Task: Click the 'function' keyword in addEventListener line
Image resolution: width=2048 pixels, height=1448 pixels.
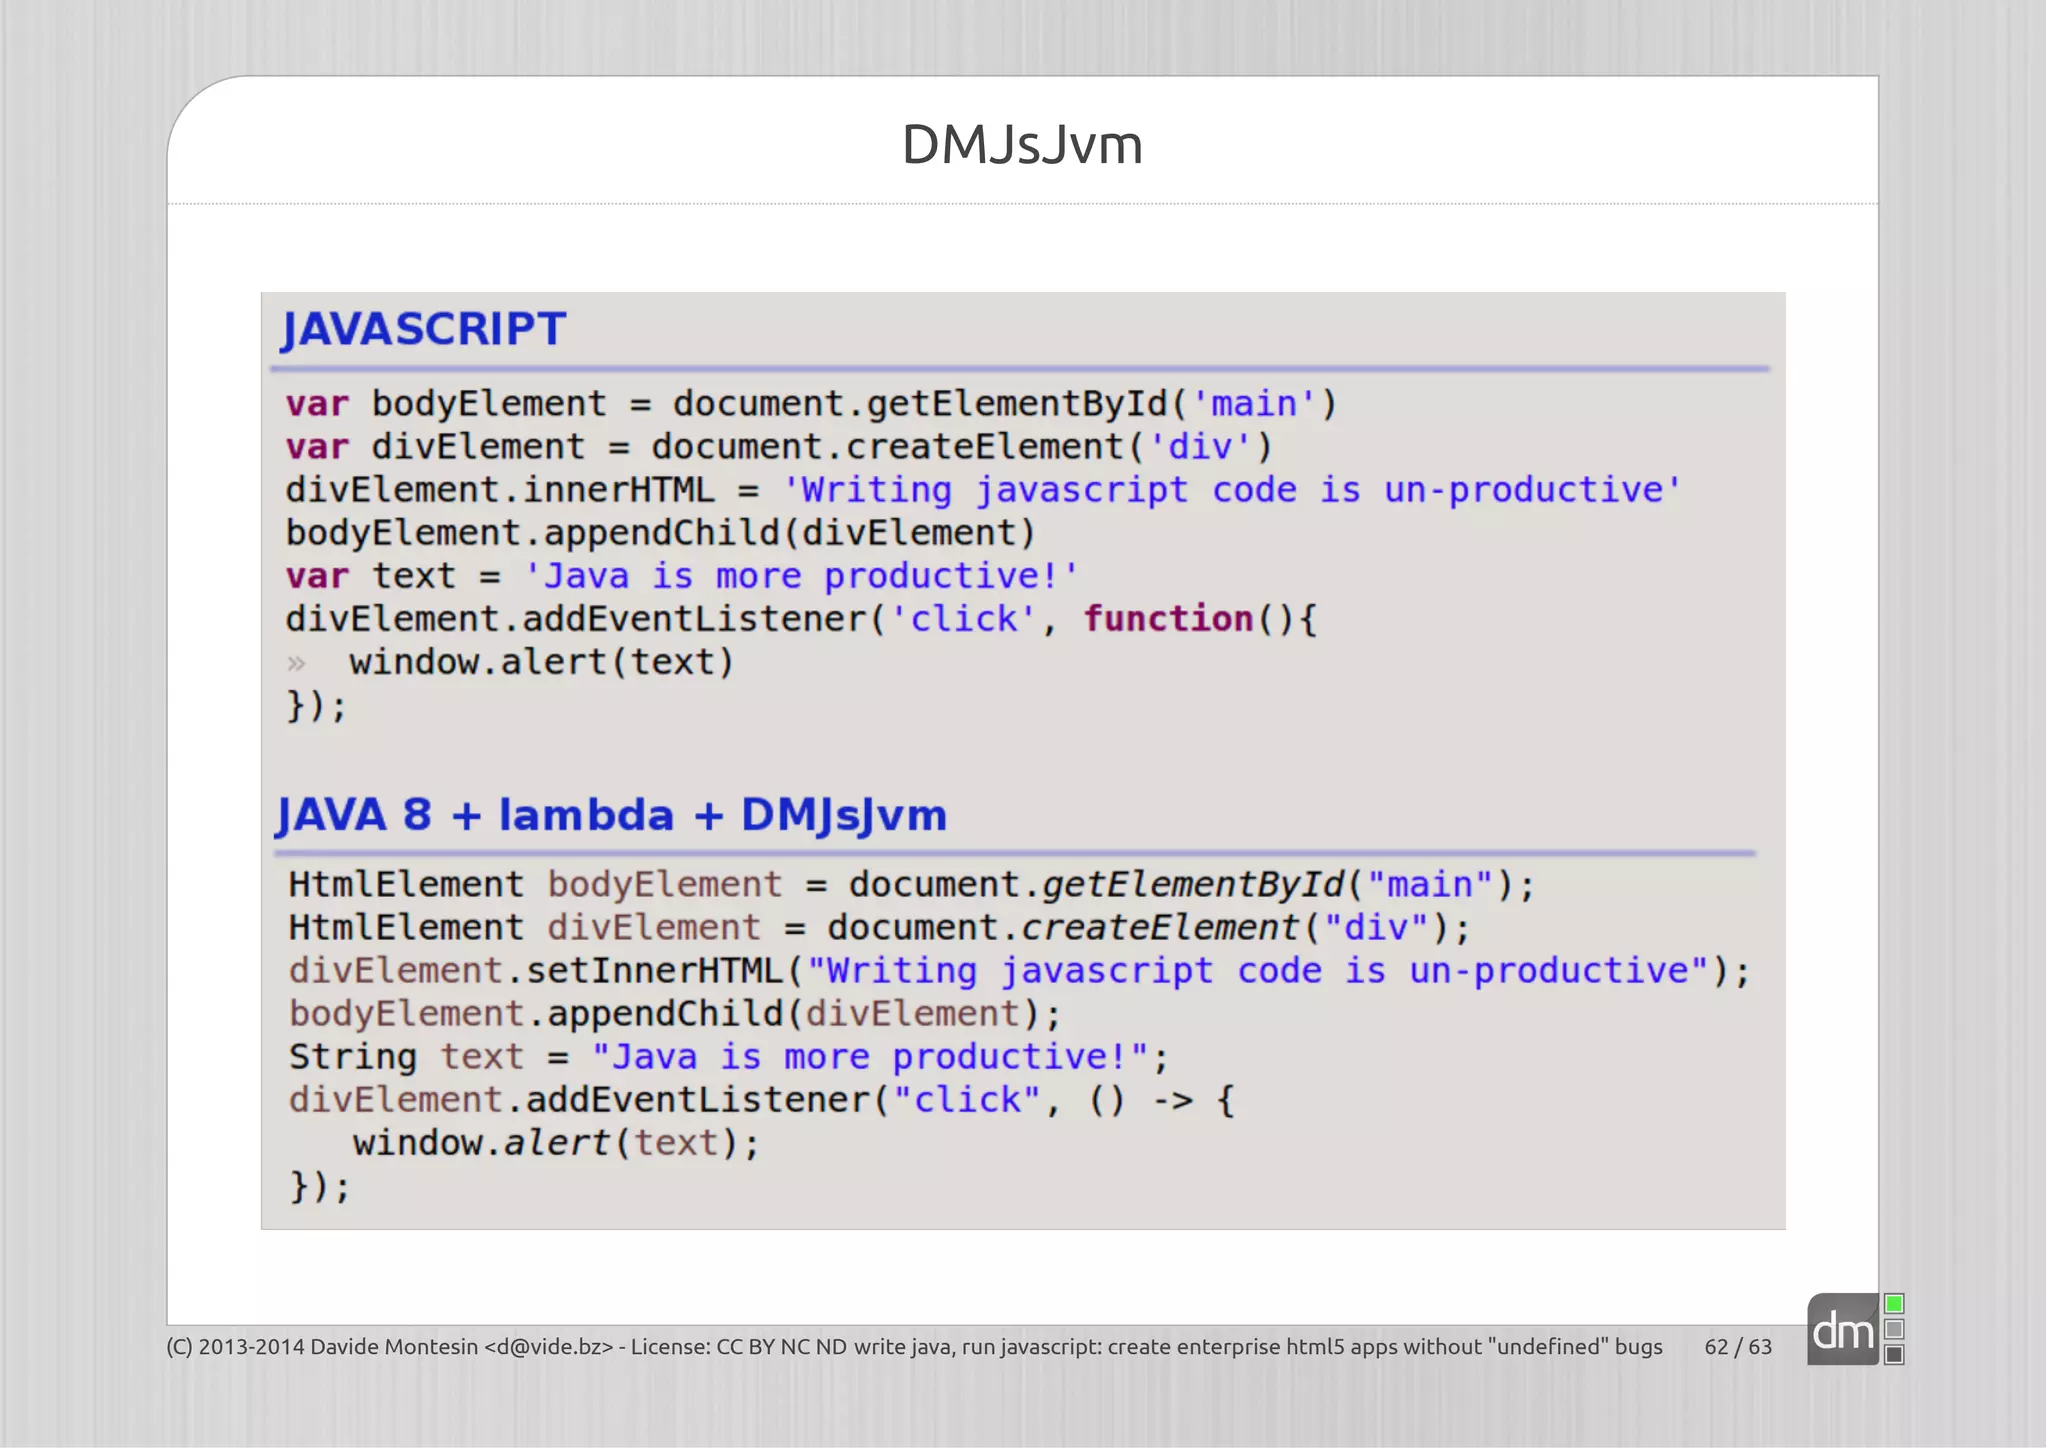Action: click(1168, 619)
